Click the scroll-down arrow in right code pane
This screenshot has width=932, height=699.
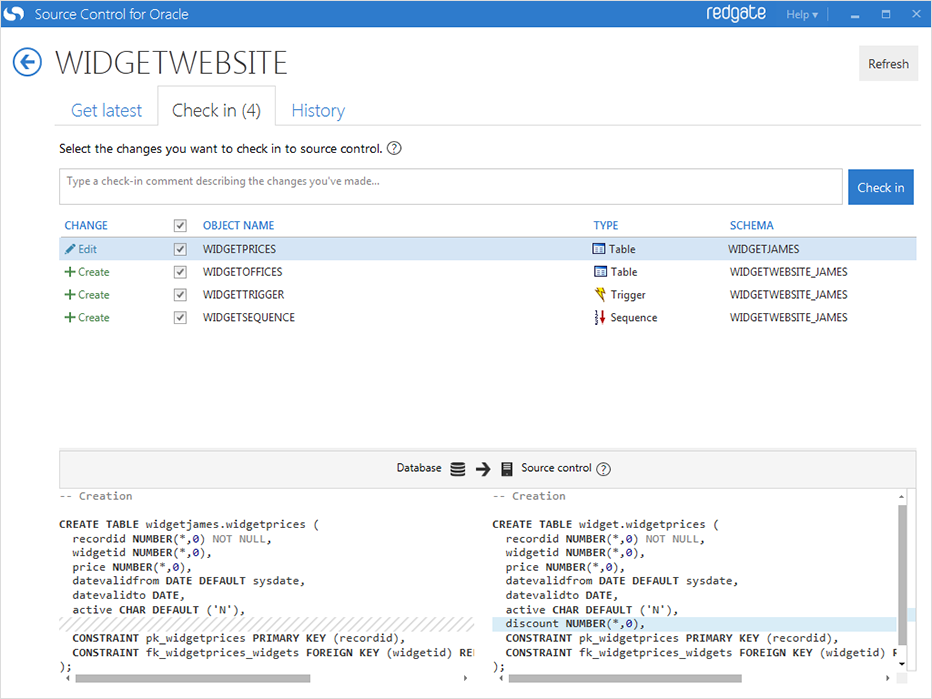pos(902,664)
